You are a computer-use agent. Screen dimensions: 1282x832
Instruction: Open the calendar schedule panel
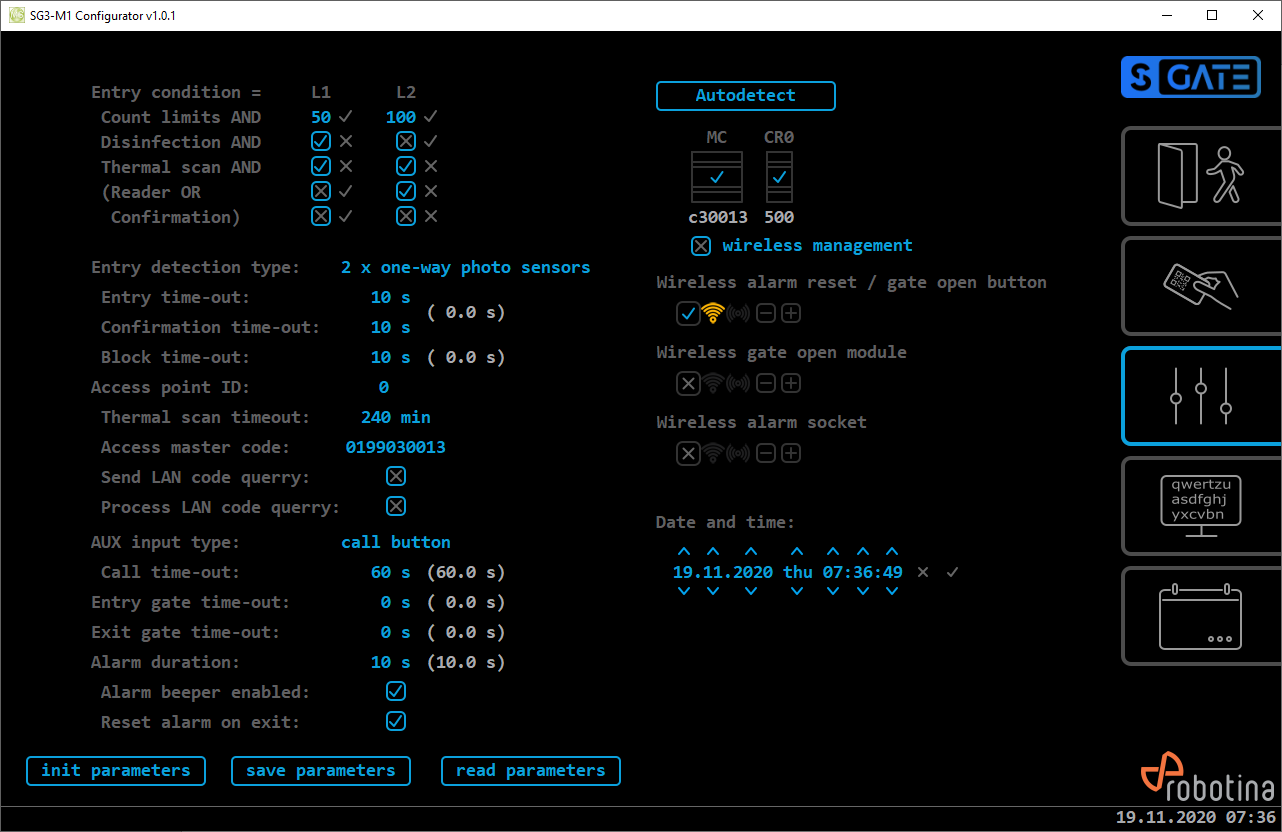pyautogui.click(x=1200, y=616)
